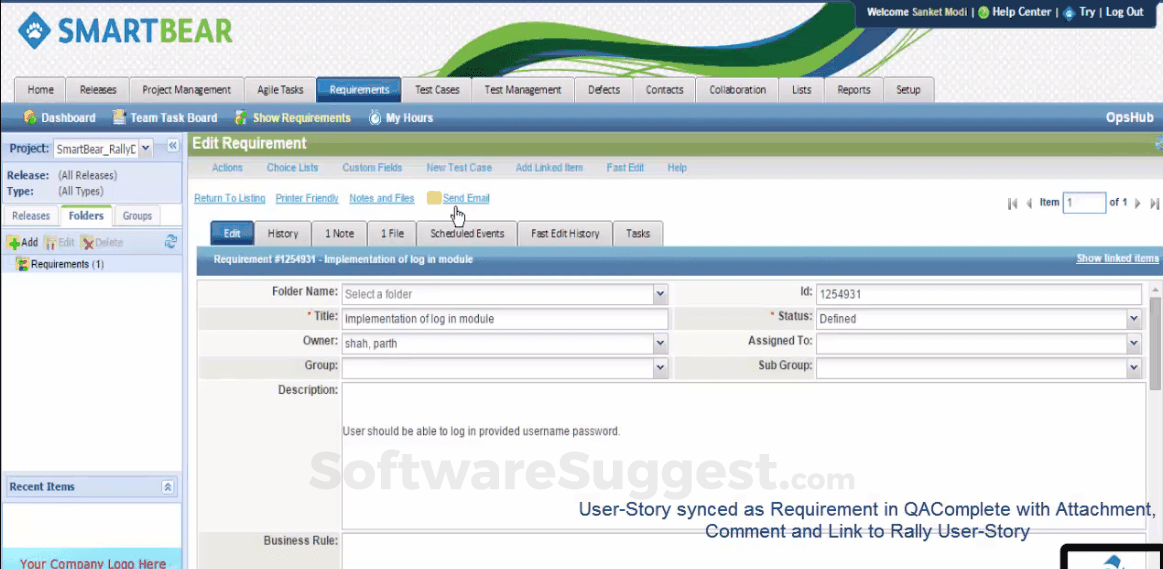
Task: Click New Test Case menu item
Action: tap(459, 168)
